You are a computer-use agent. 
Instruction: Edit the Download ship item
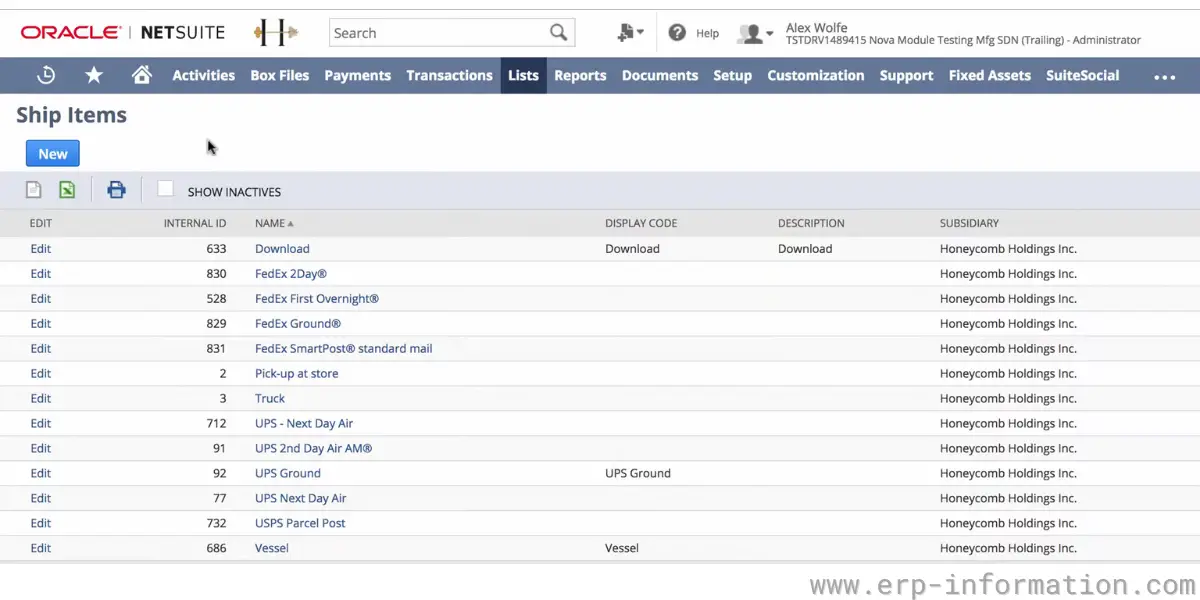[40, 249]
